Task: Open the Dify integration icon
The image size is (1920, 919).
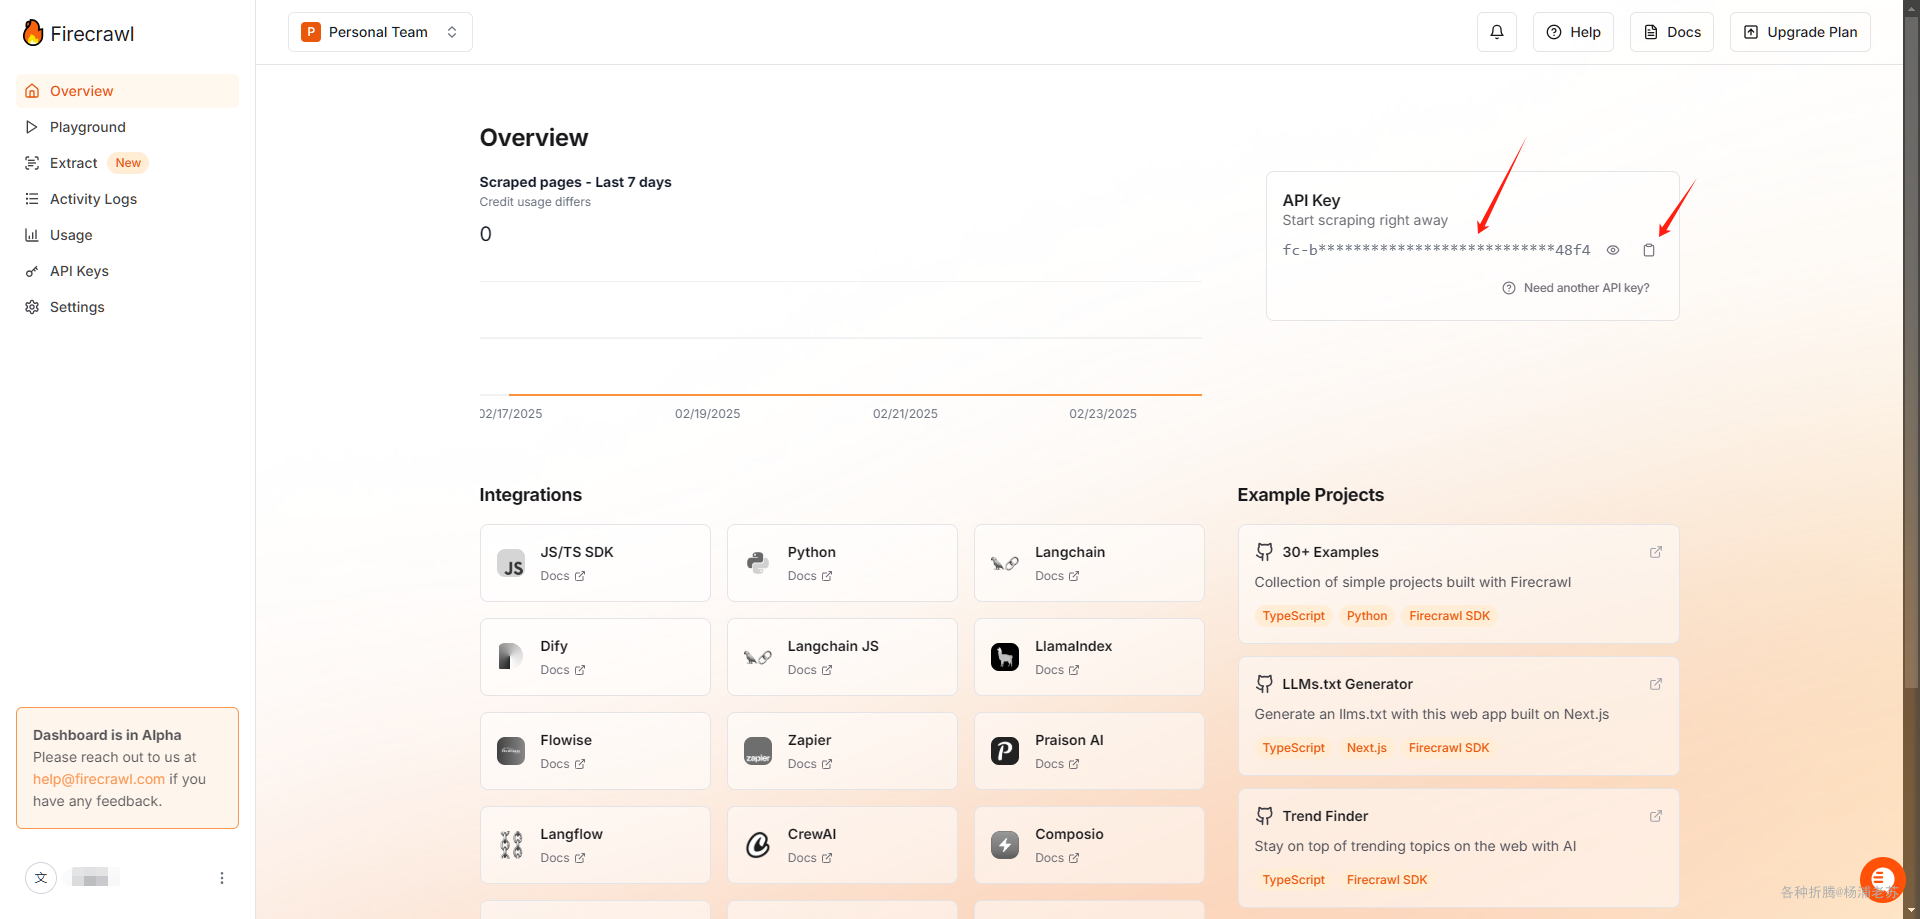Action: (511, 657)
